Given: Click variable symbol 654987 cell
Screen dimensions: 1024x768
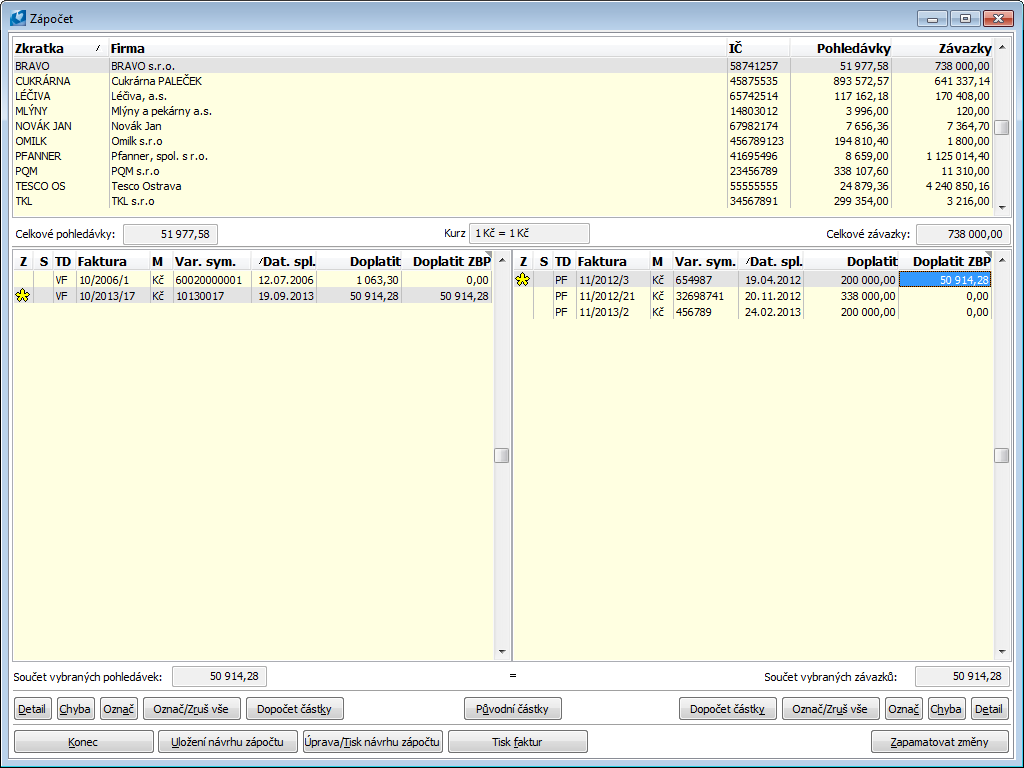Looking at the screenshot, I should [705, 280].
